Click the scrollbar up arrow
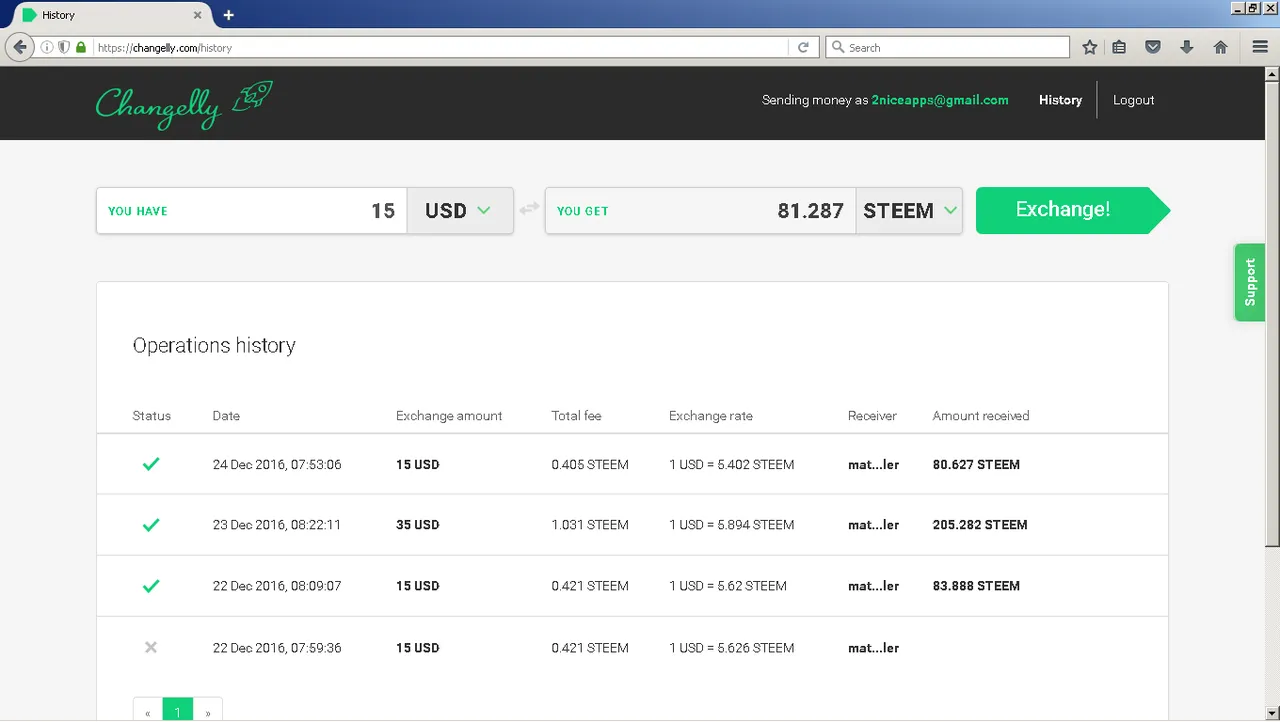The image size is (1280, 722). pyautogui.click(x=1272, y=74)
